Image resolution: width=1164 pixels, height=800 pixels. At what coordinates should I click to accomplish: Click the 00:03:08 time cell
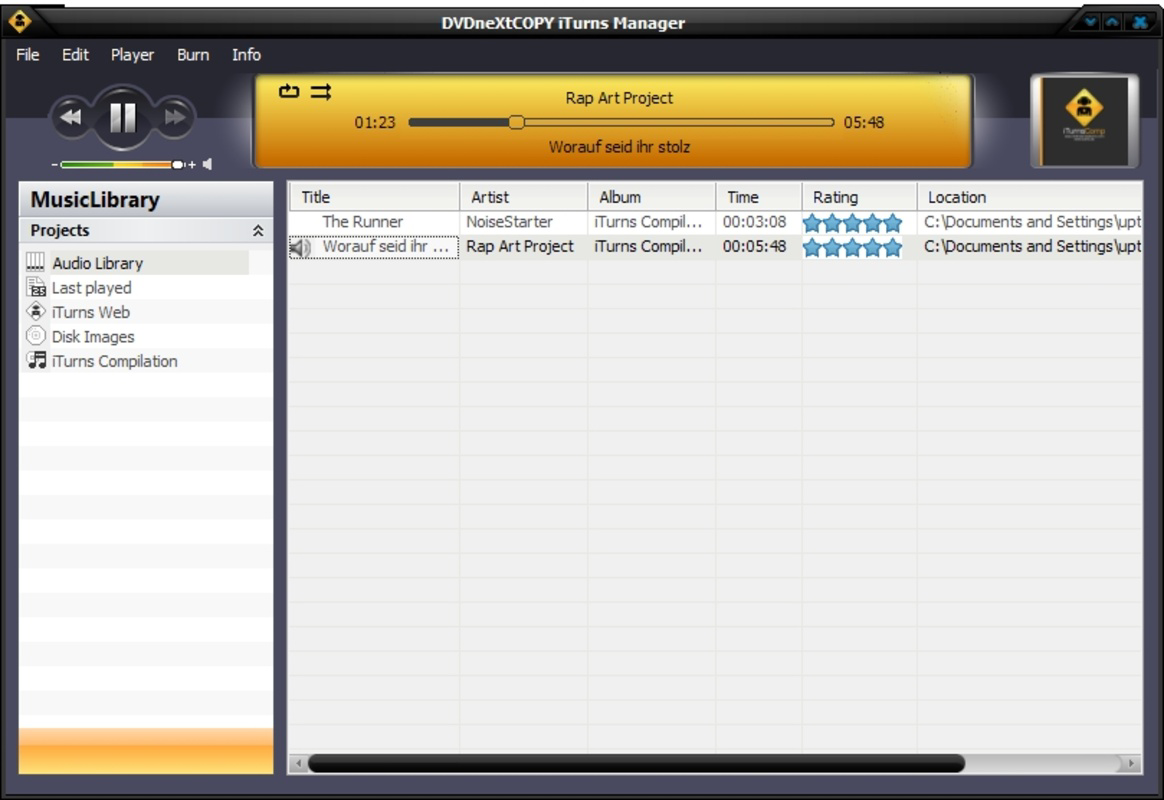click(x=754, y=222)
